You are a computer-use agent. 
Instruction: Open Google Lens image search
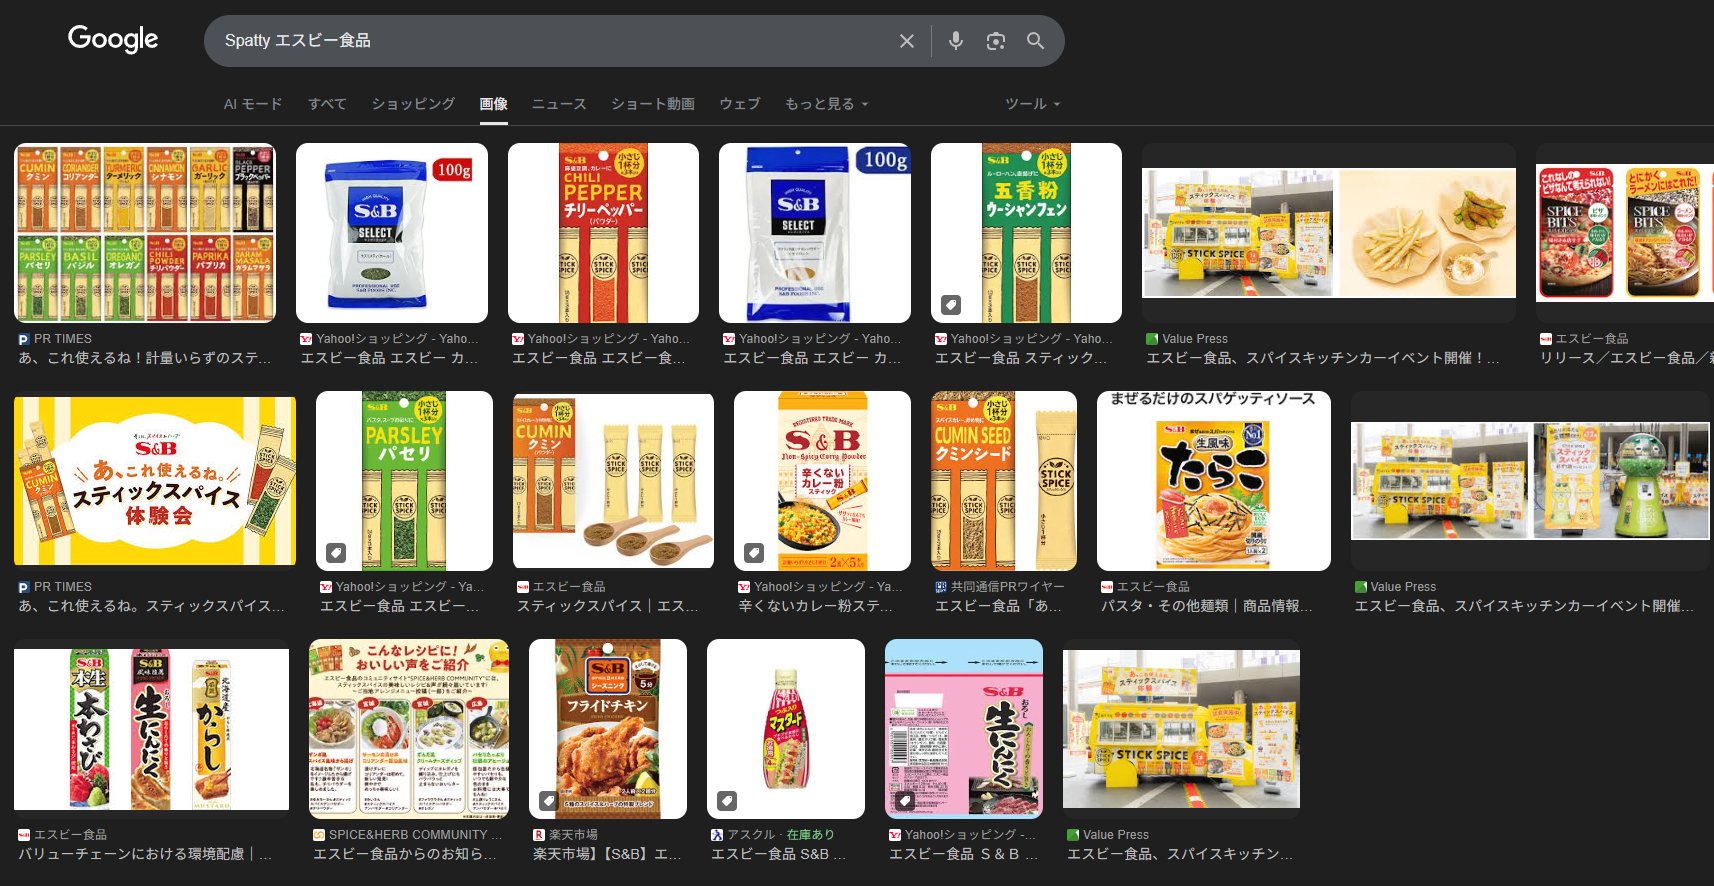click(995, 41)
